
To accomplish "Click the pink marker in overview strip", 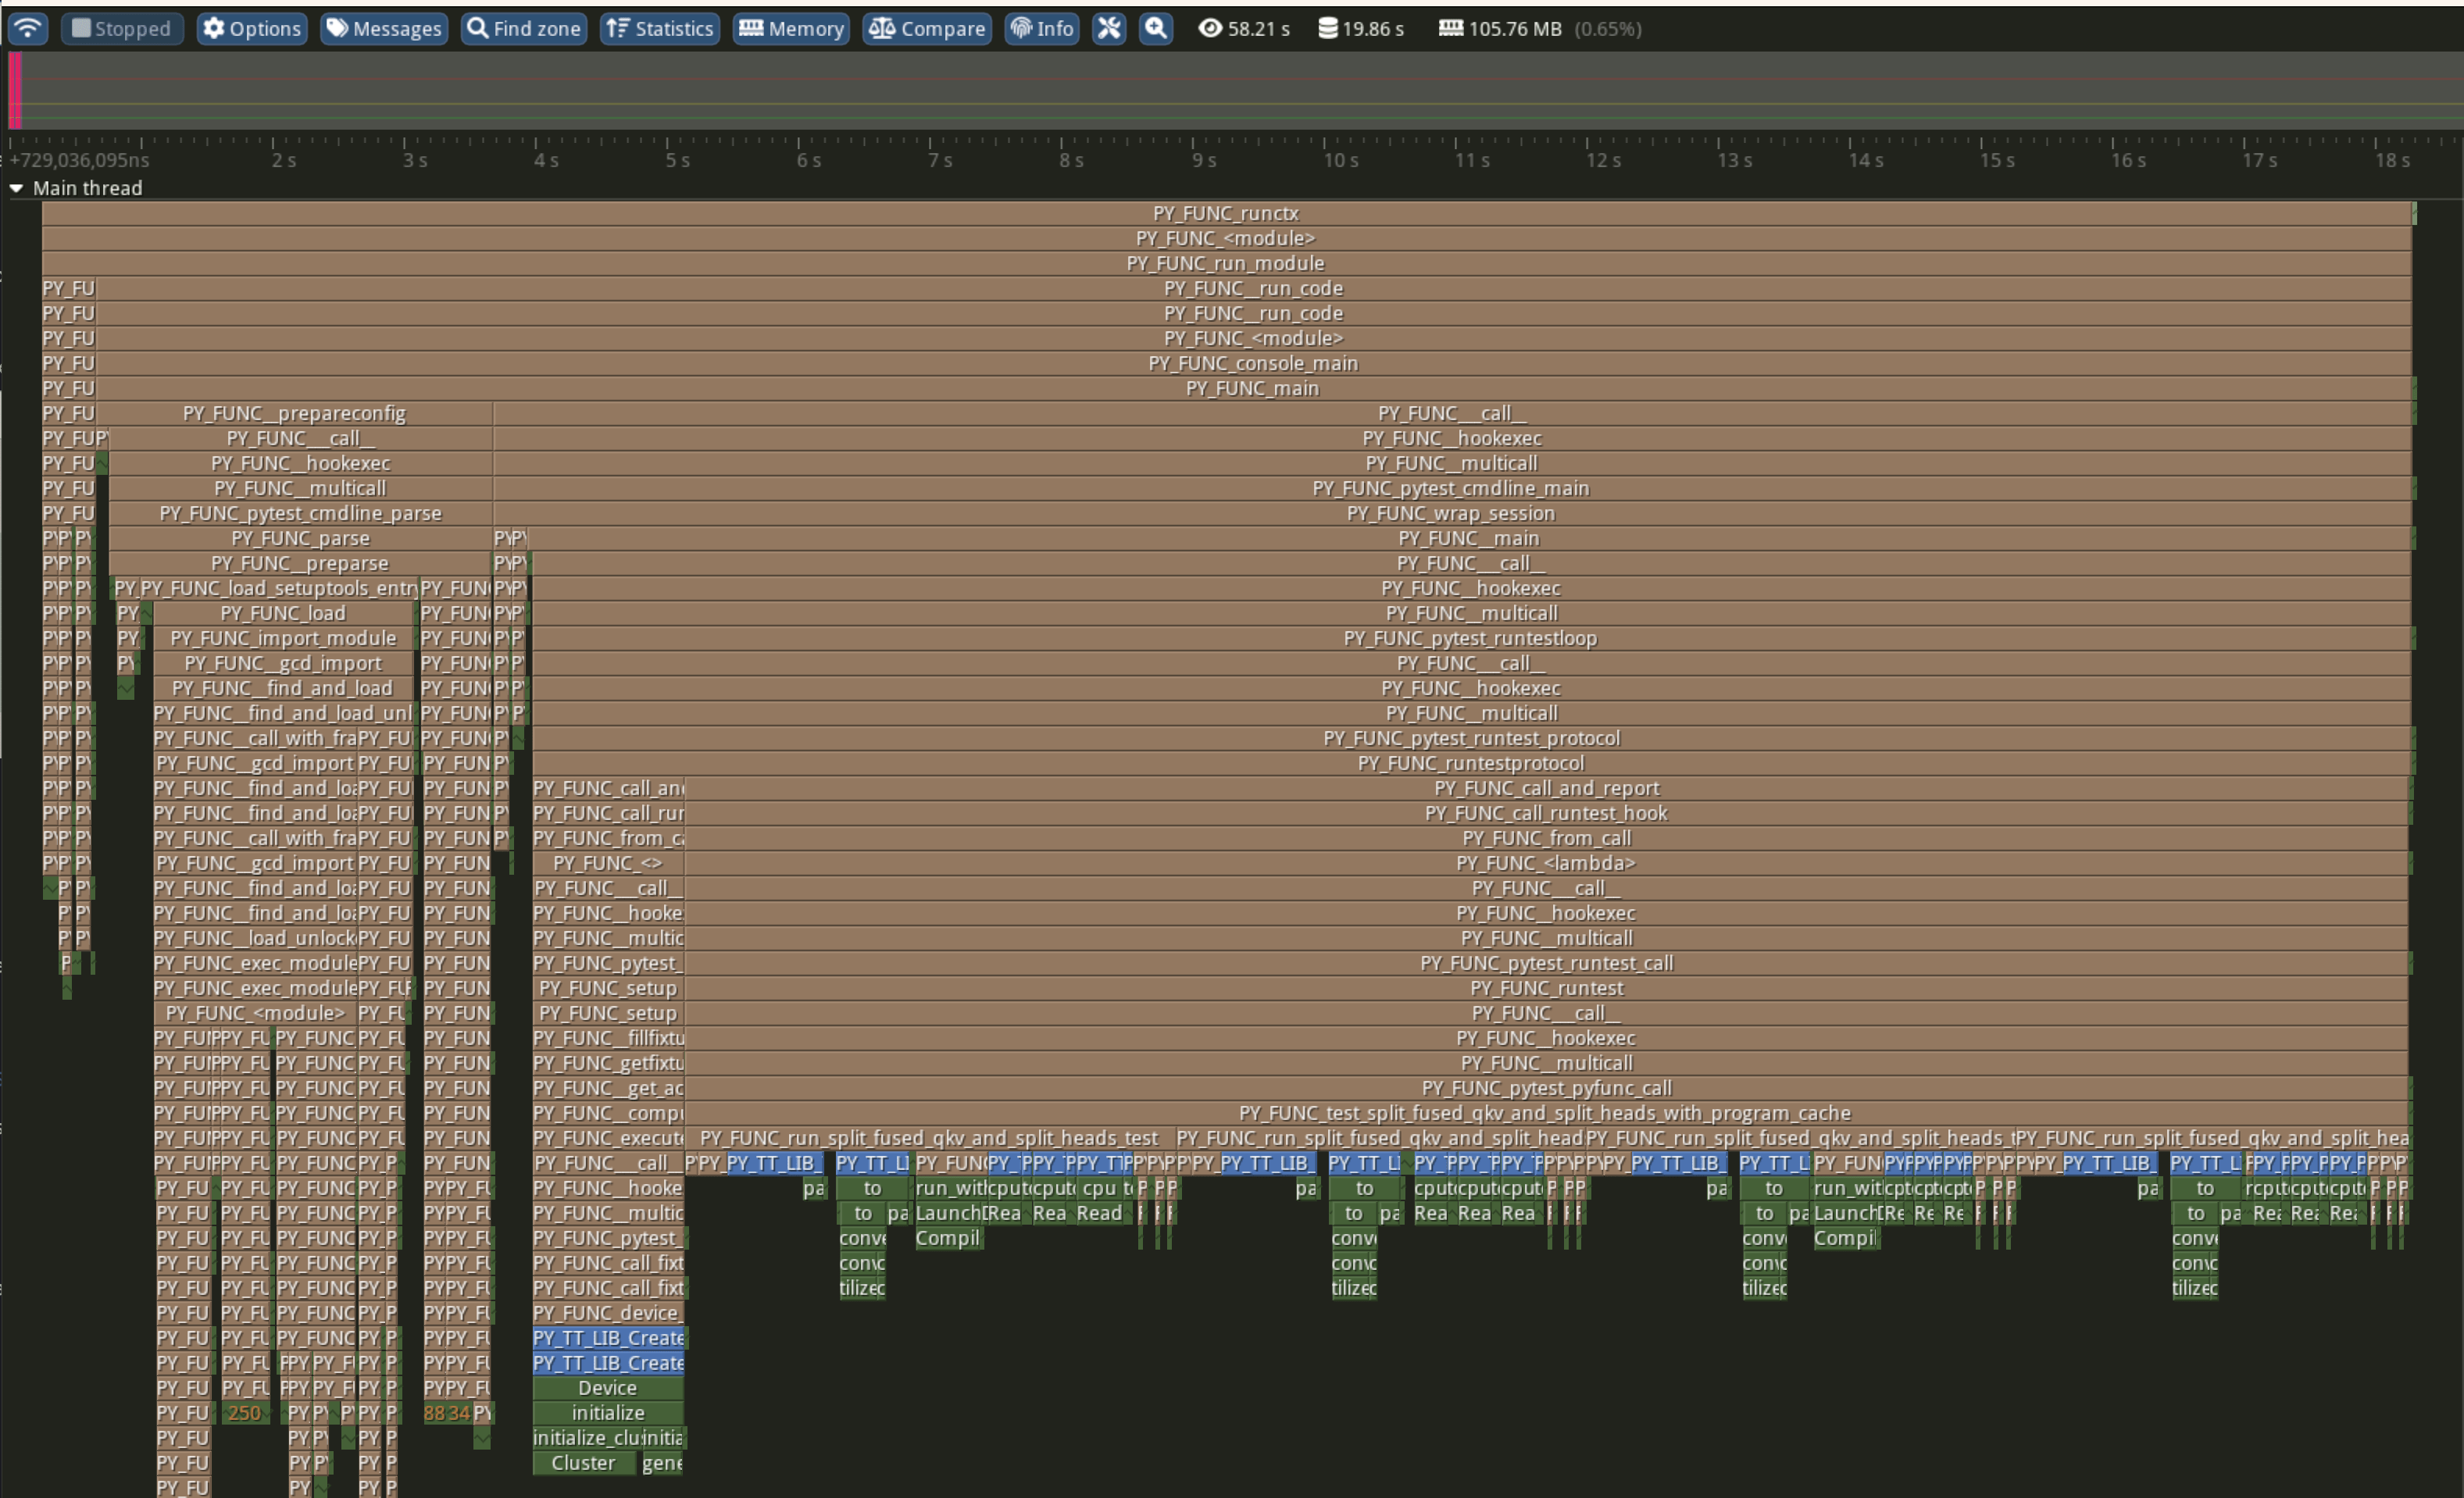I will 15,90.
